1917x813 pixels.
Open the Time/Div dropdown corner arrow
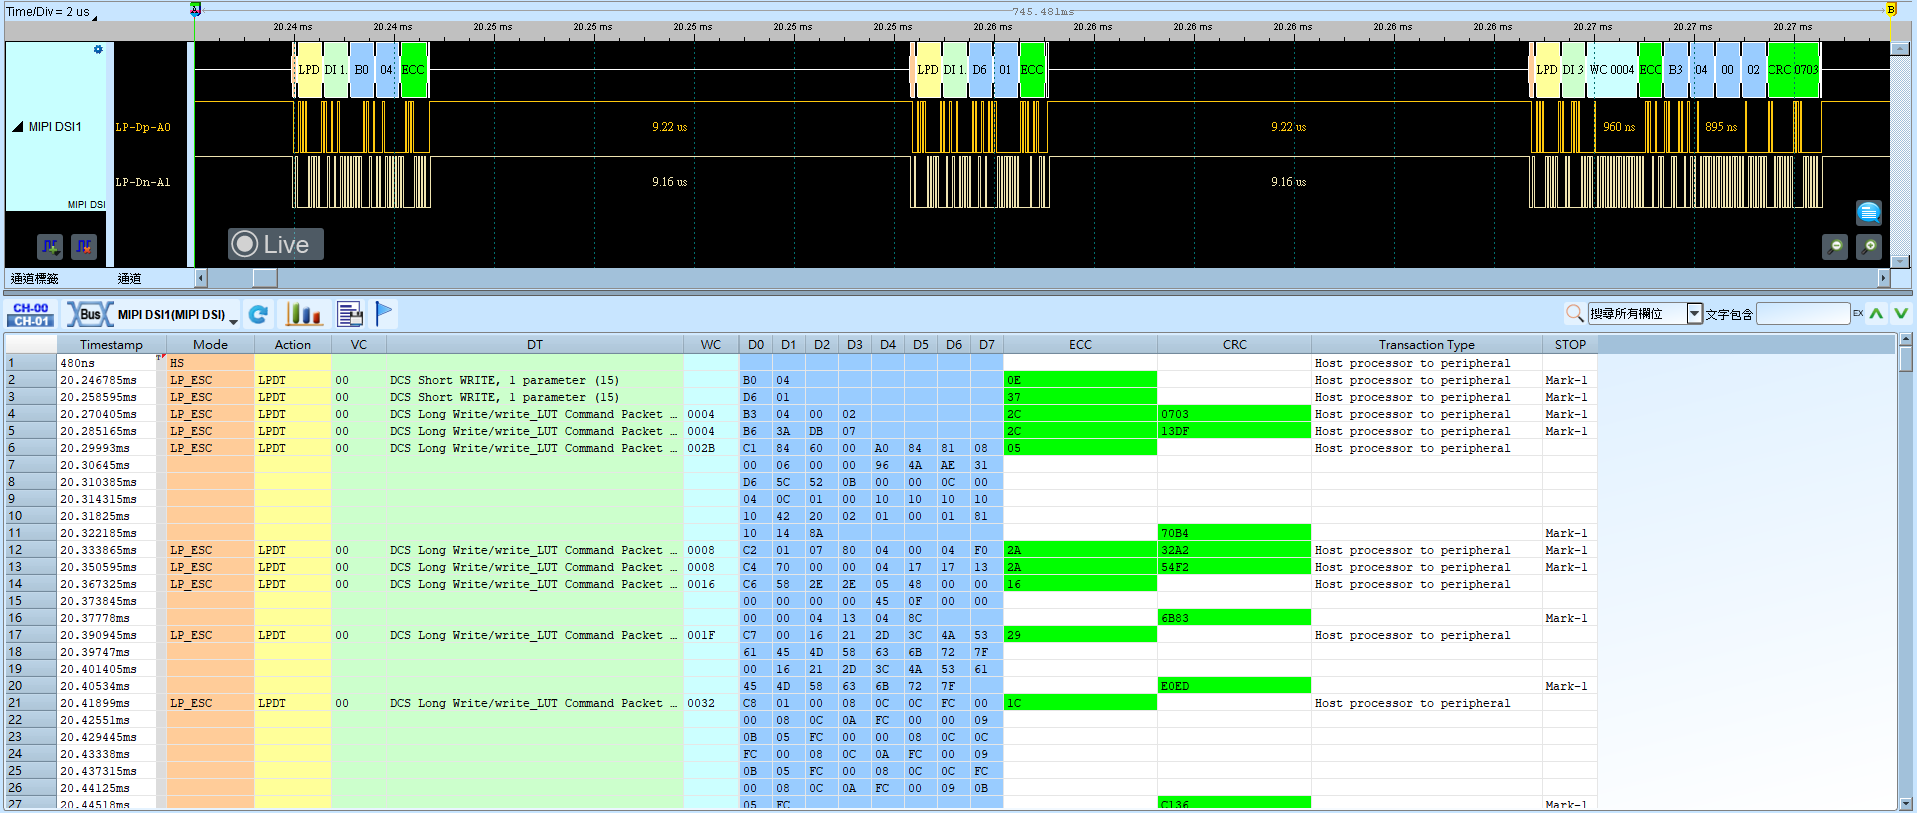point(94,17)
